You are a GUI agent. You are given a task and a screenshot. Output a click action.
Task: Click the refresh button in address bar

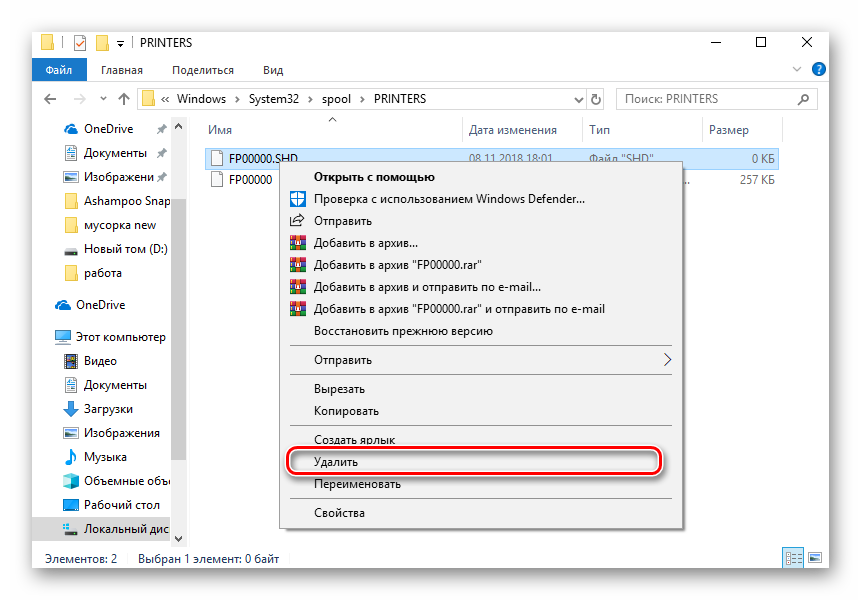click(597, 99)
